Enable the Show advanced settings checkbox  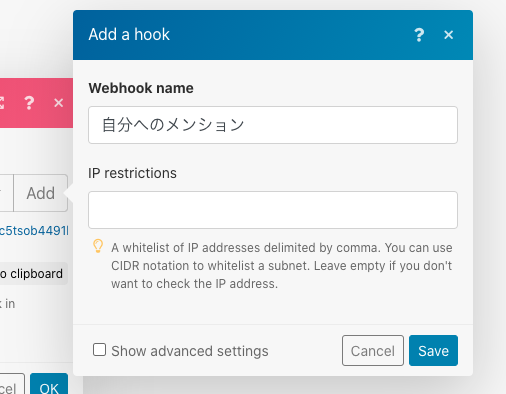99,350
